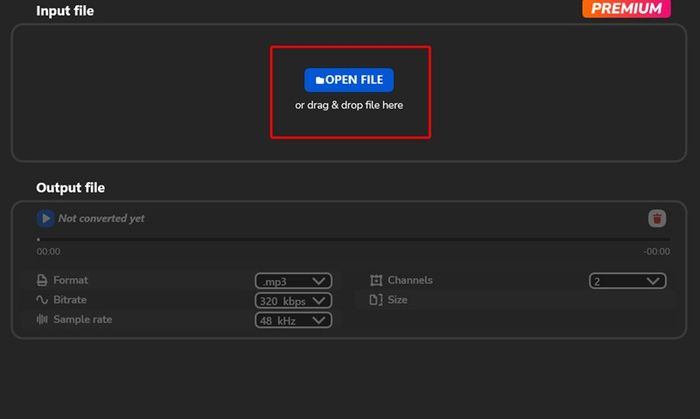The height and width of the screenshot is (419, 700).
Task: Click the Channels icon
Action: (x=376, y=280)
